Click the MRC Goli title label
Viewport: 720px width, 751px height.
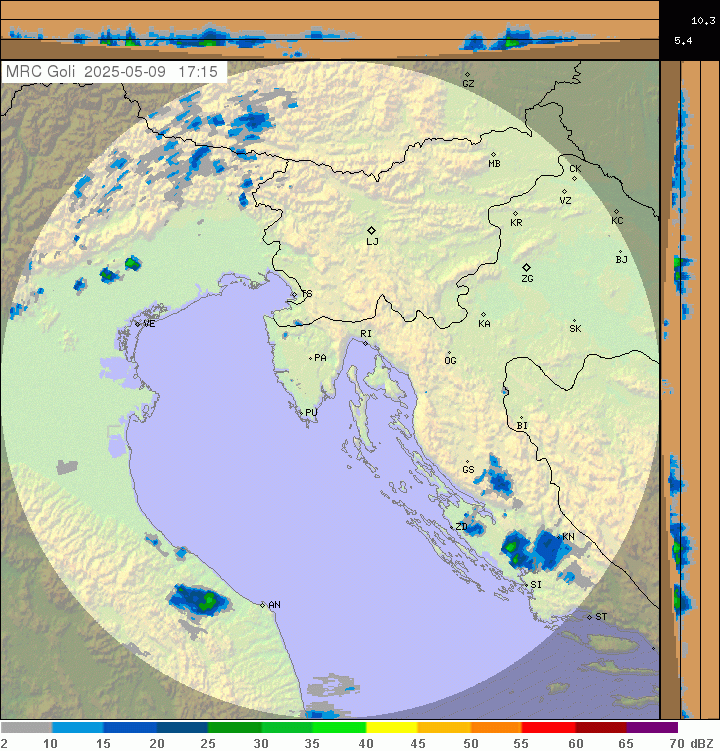40,72
